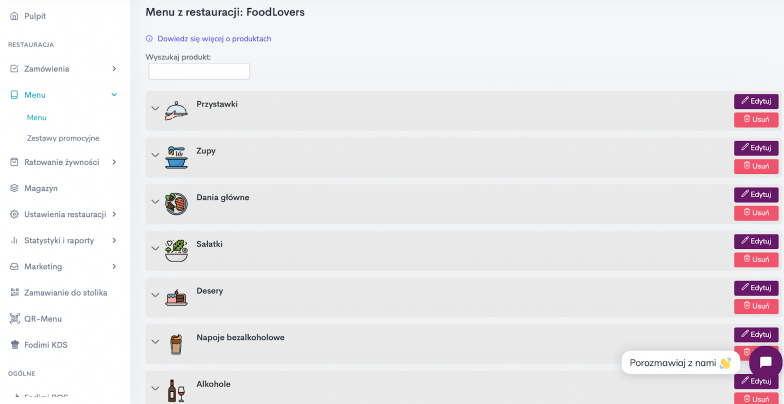This screenshot has height=404, width=784.
Task: Click the QR-Menu icon in sidebar
Action: tap(14, 319)
